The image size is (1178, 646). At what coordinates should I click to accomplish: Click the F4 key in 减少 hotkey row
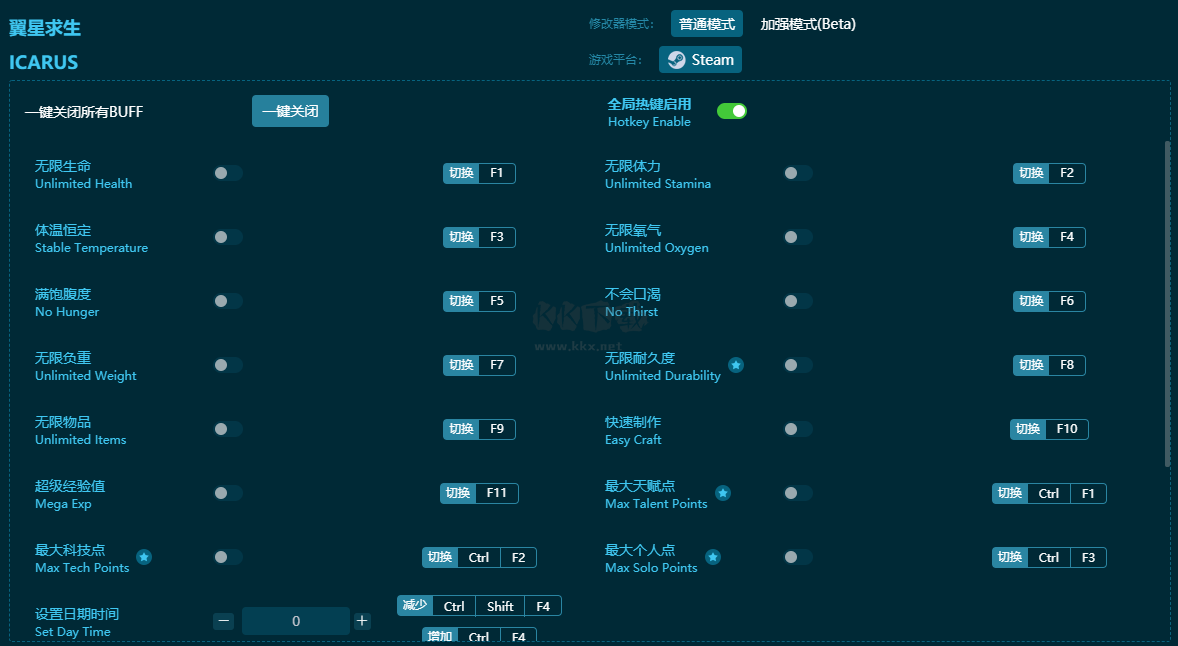[543, 606]
